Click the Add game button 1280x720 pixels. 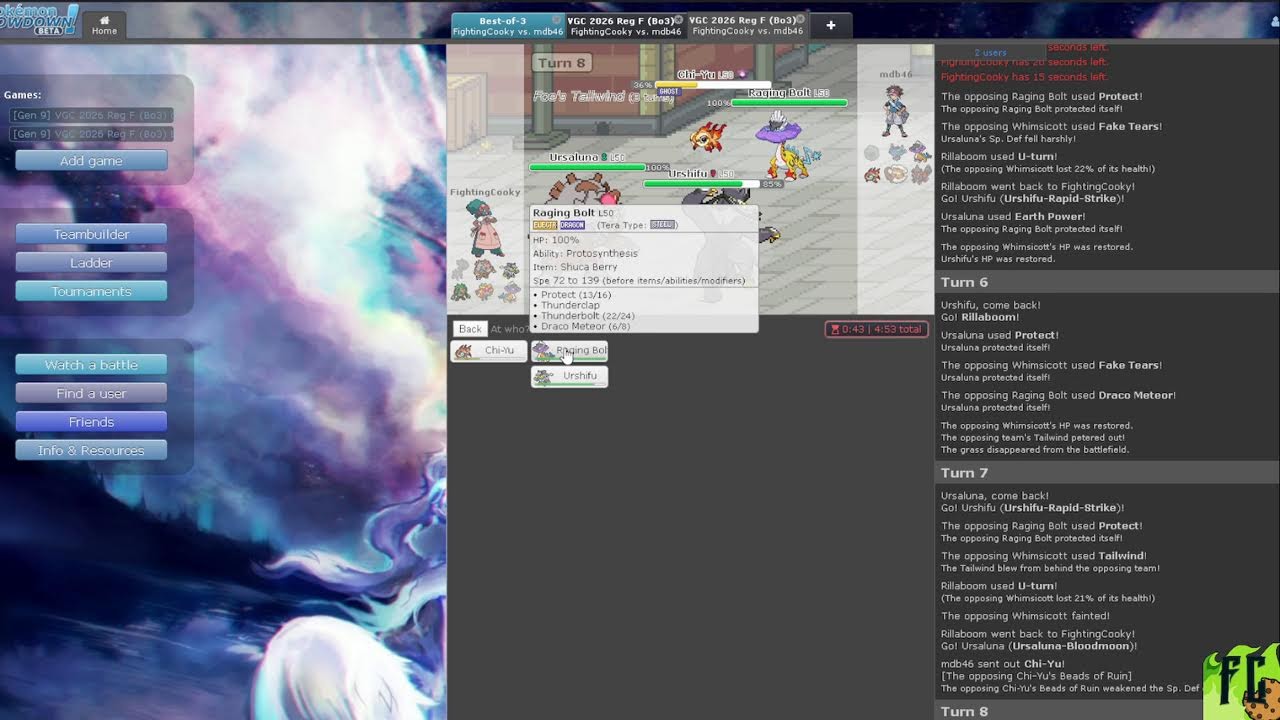(x=91, y=161)
